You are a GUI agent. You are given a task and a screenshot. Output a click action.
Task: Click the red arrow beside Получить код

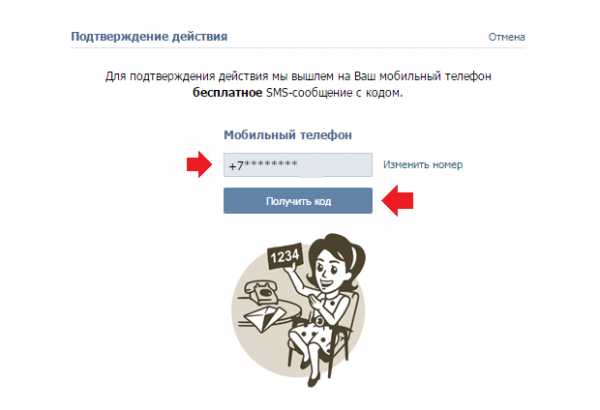[x=398, y=200]
